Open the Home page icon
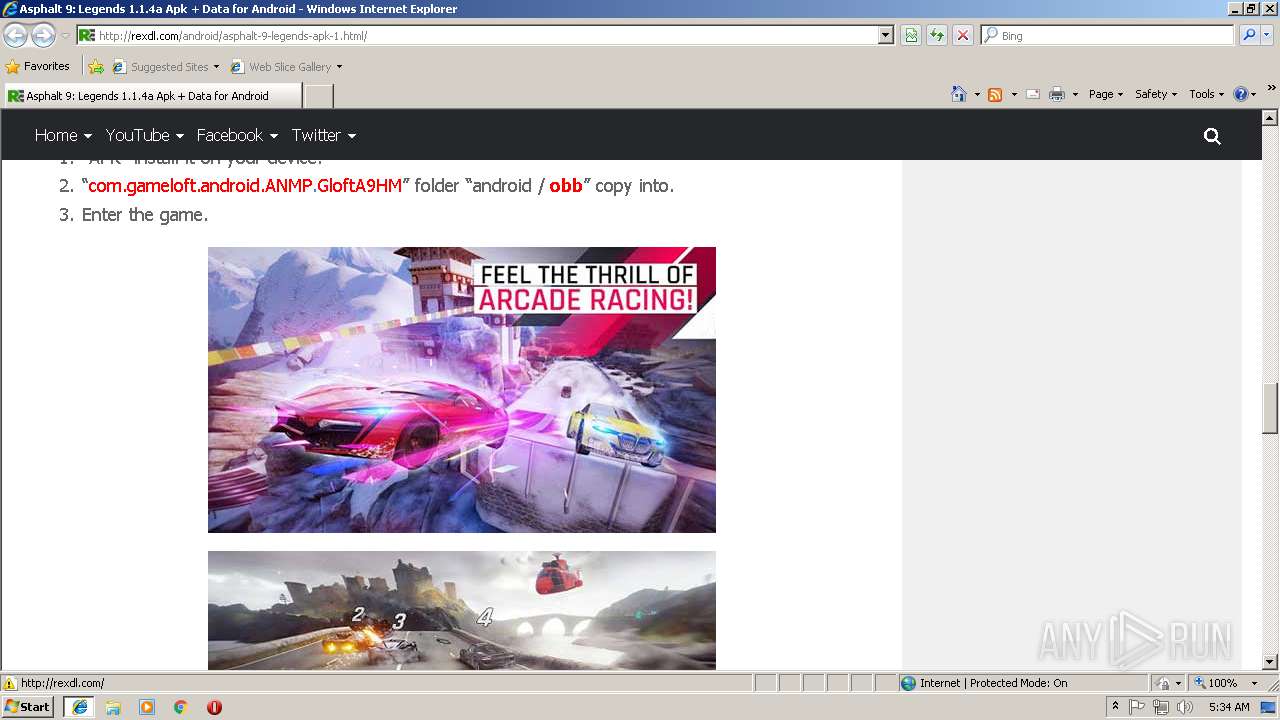This screenshot has height=720, width=1280. (958, 94)
